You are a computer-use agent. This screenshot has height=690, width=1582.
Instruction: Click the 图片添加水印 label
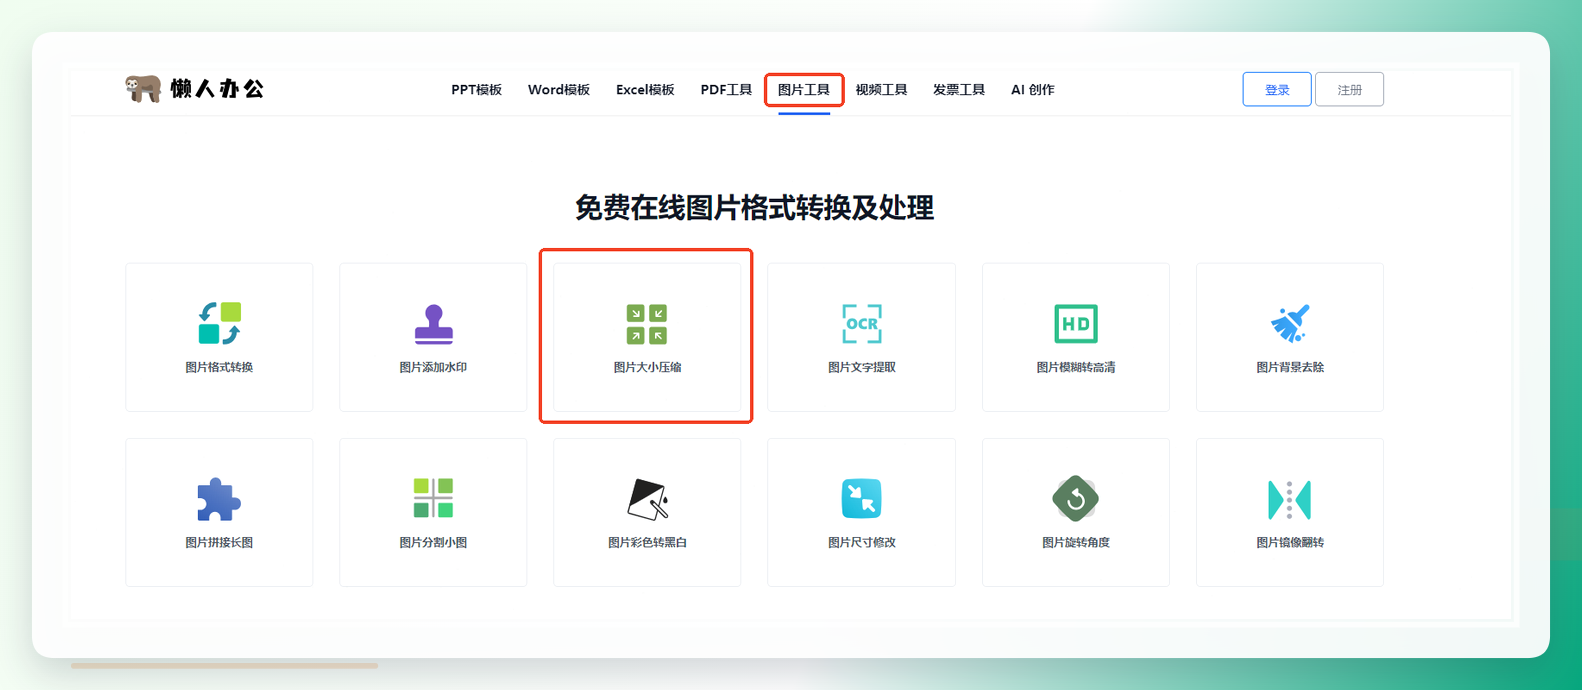(x=433, y=367)
